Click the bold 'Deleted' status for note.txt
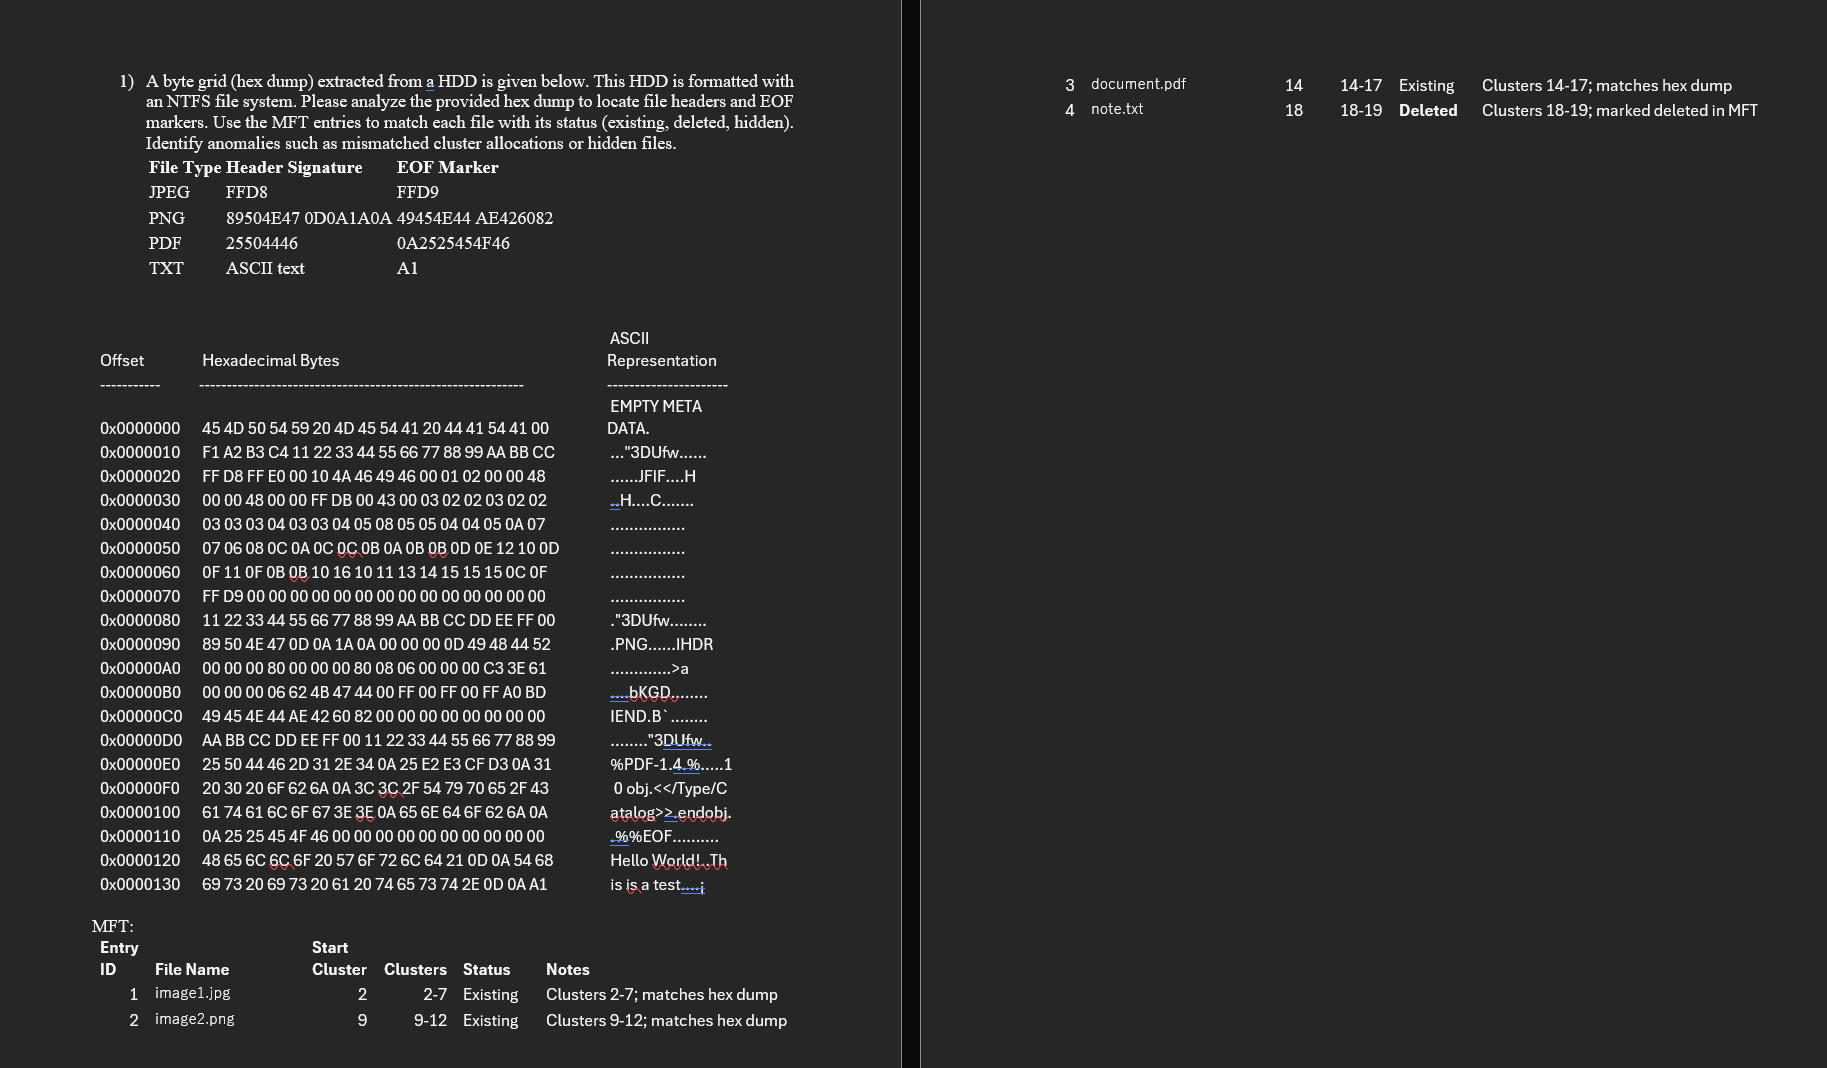Image resolution: width=1827 pixels, height=1068 pixels. 1428,110
